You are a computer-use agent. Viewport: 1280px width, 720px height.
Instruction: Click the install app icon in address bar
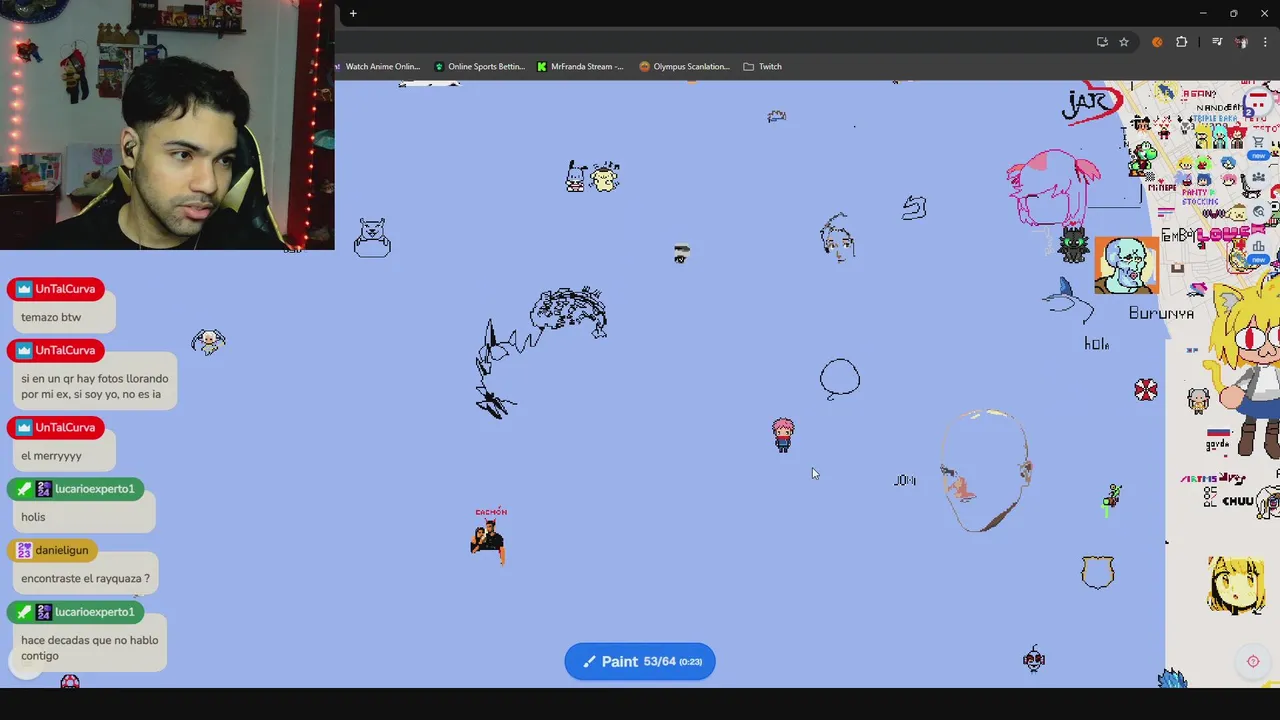click(x=1102, y=42)
